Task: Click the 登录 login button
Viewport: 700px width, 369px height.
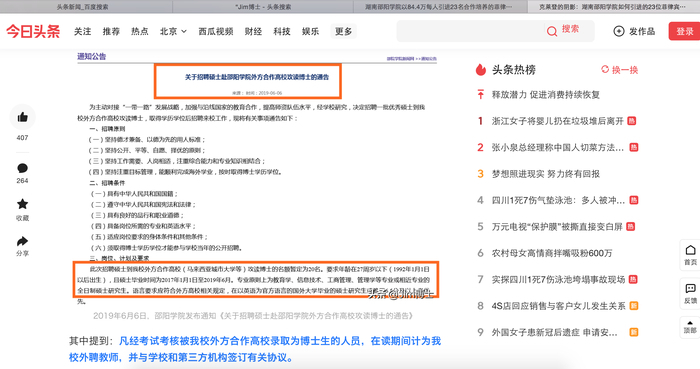Action: pos(684,31)
